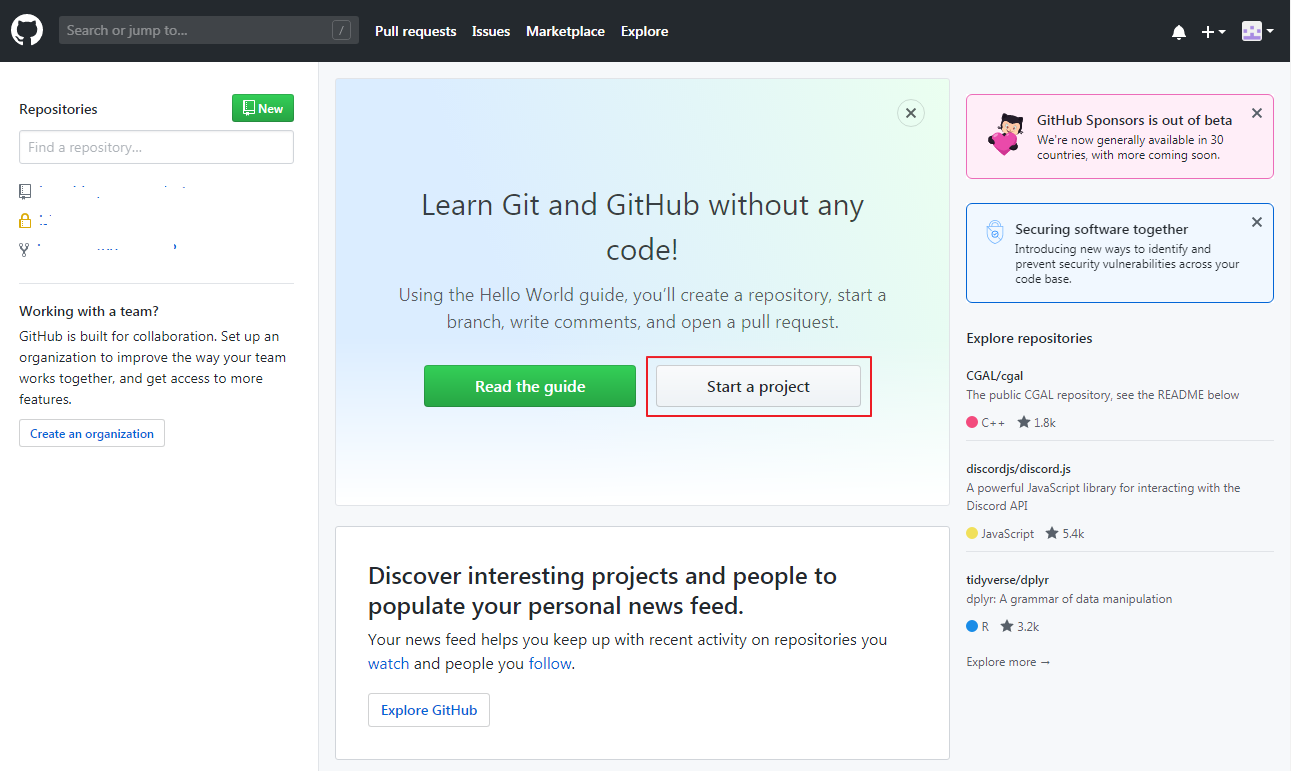Close the GitHub Sponsors notice
Viewport: 1291px width, 771px height.
tap(1257, 113)
